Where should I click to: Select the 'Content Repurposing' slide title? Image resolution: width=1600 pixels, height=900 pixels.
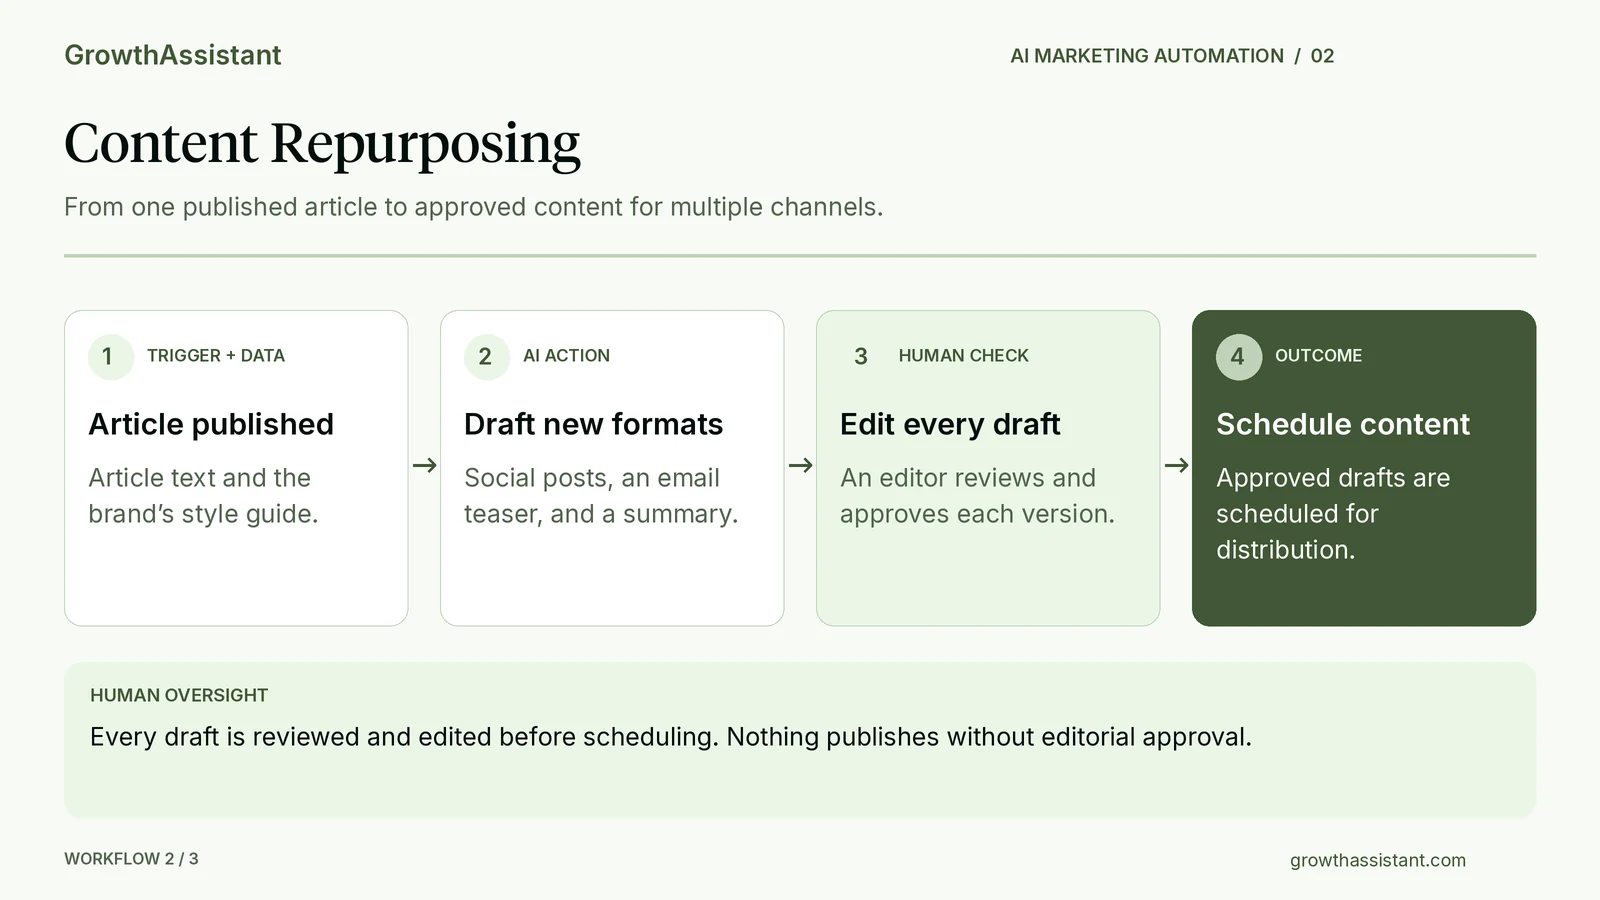coord(322,143)
